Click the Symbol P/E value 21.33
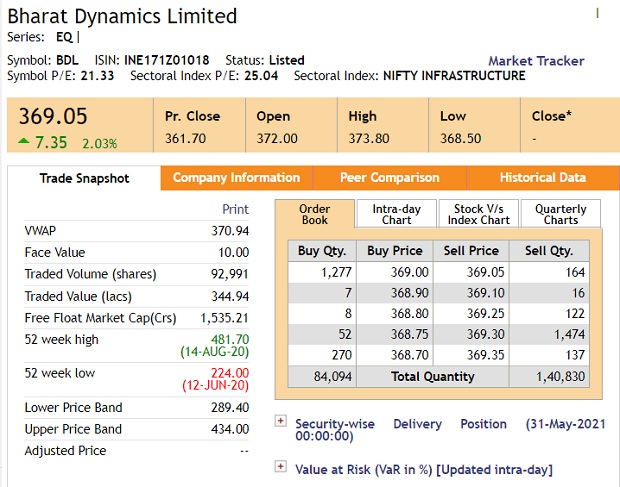Screen dimensions: 620x487 [x=97, y=76]
